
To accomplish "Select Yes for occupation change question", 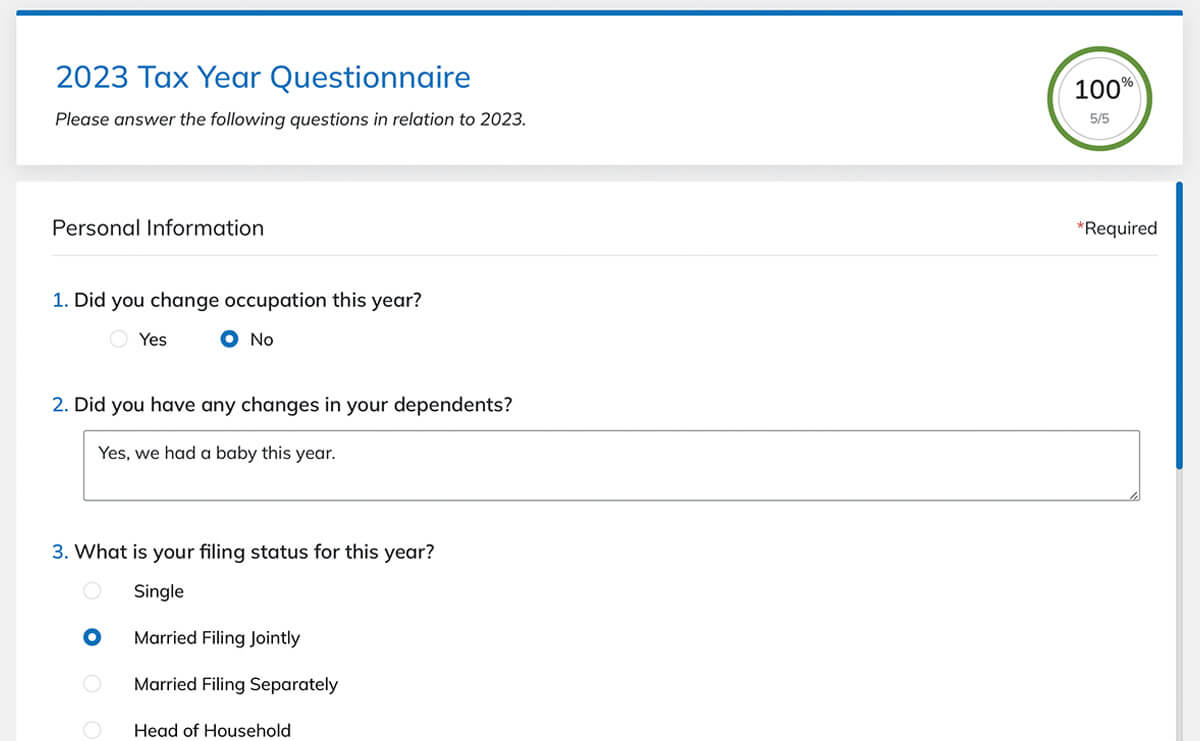I will [119, 339].
